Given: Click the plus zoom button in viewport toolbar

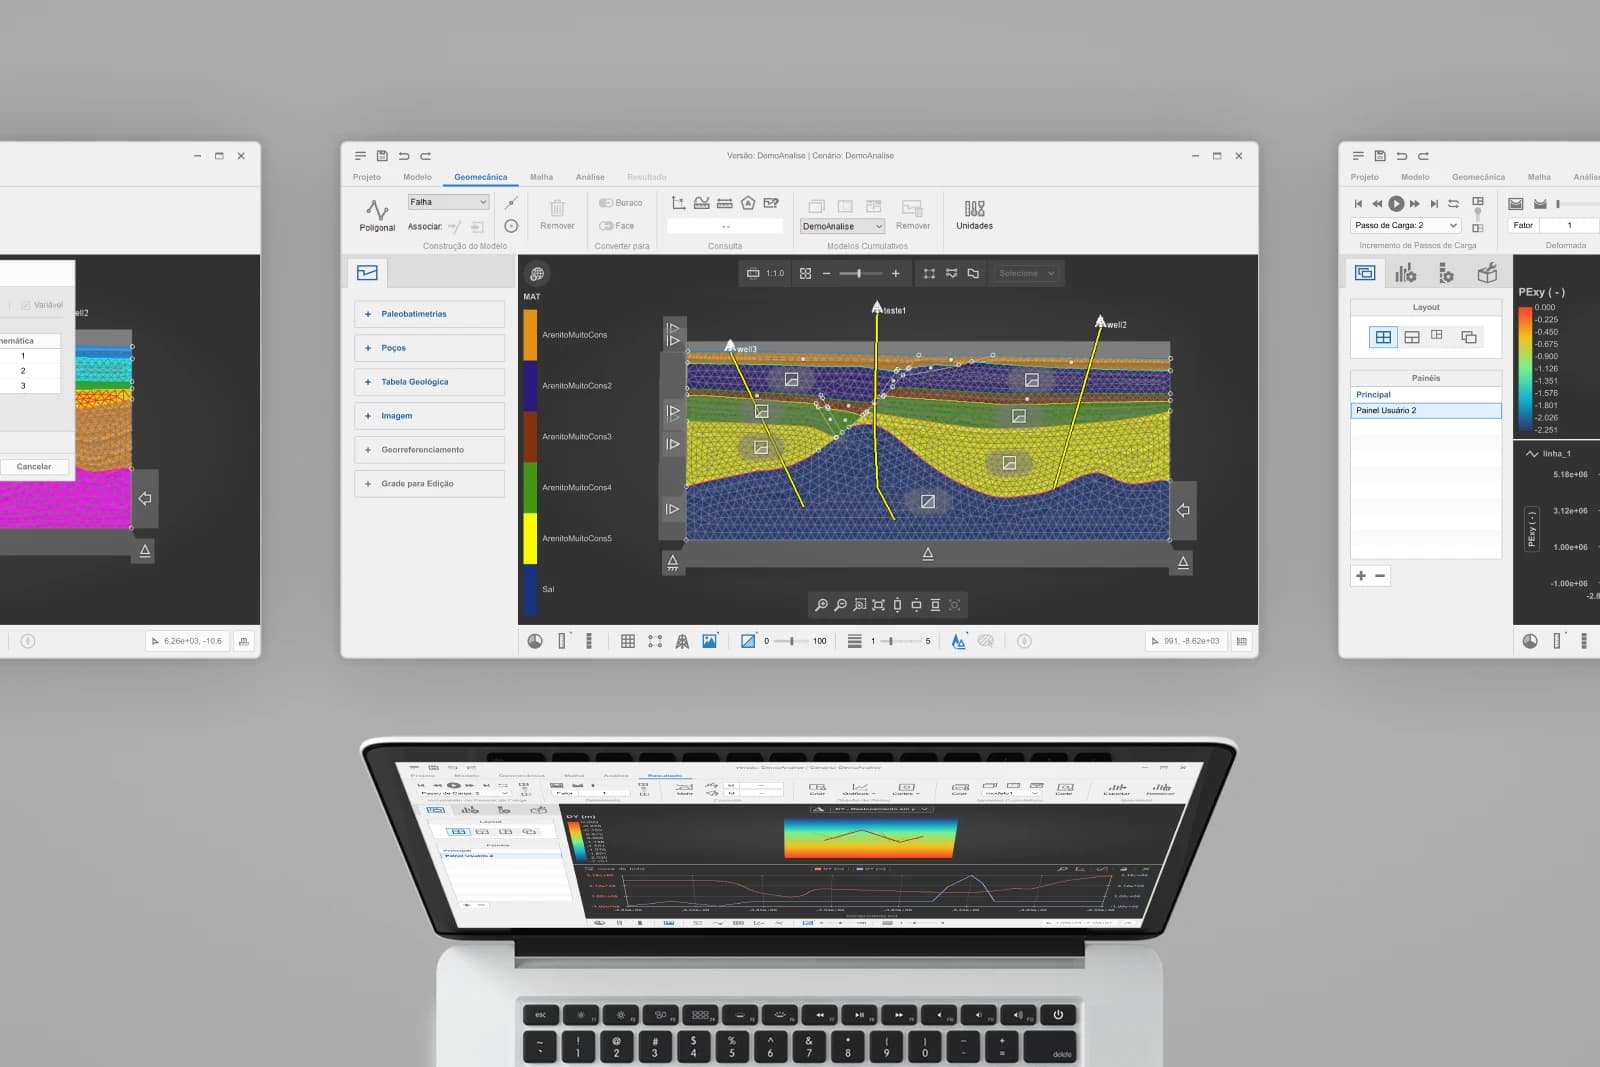Looking at the screenshot, I should (895, 273).
